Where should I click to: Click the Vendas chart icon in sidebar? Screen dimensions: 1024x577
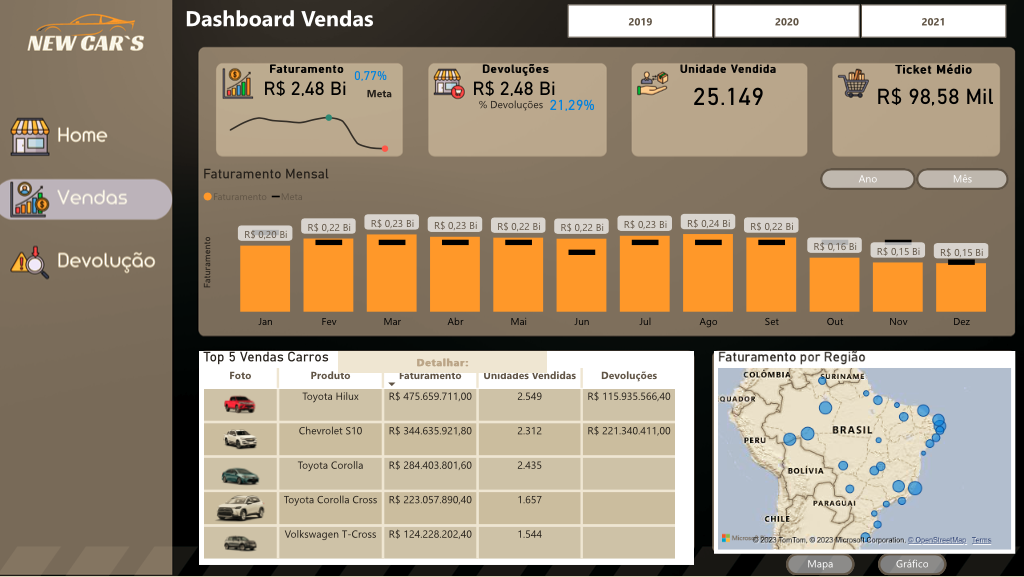(30, 199)
